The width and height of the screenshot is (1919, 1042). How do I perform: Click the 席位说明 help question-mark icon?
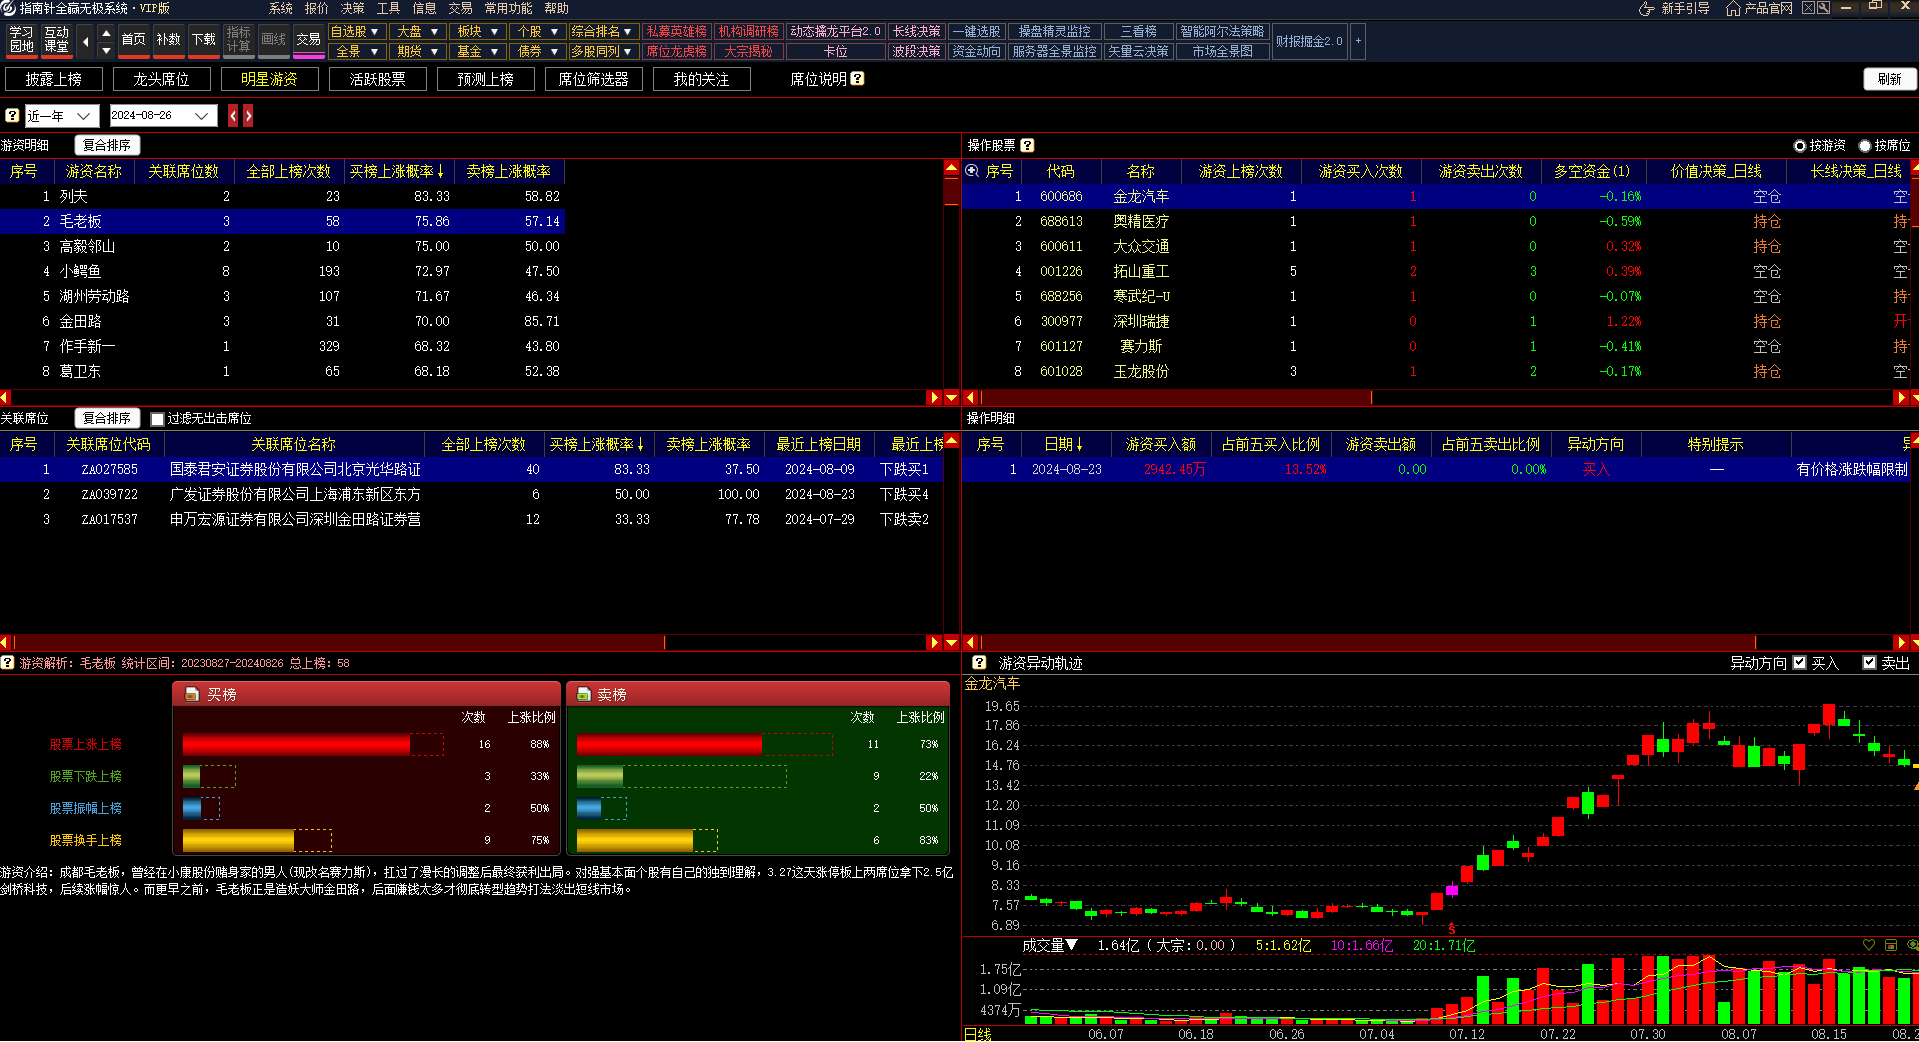(857, 79)
